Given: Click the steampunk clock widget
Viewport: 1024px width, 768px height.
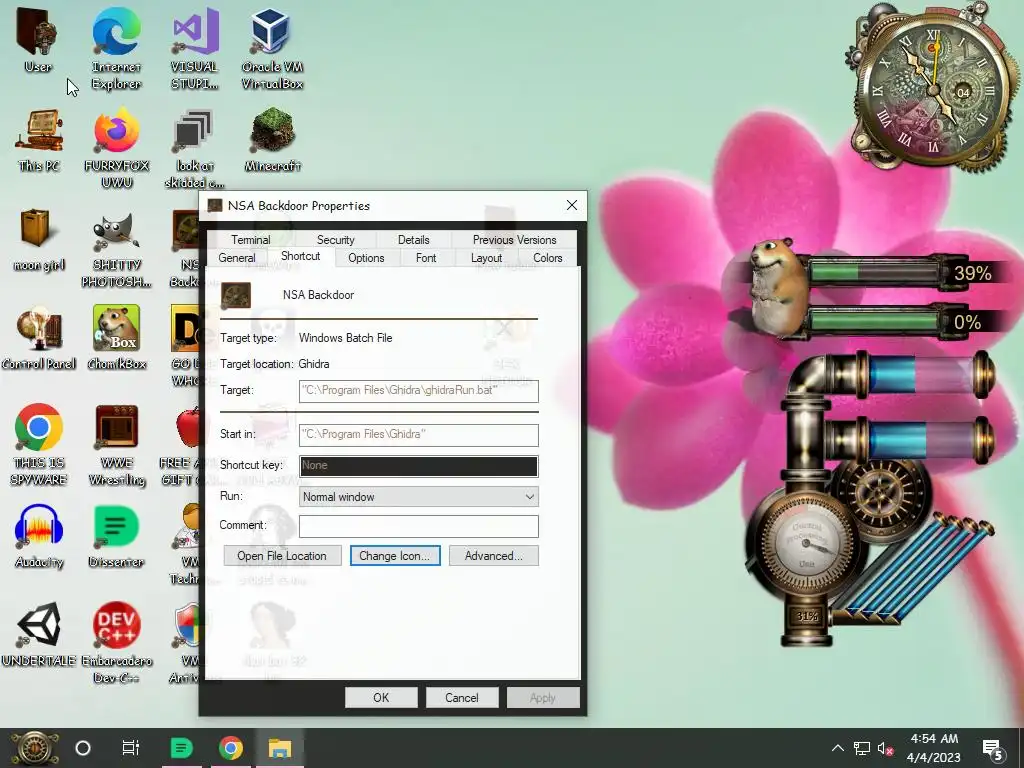Looking at the screenshot, I should point(933,88).
